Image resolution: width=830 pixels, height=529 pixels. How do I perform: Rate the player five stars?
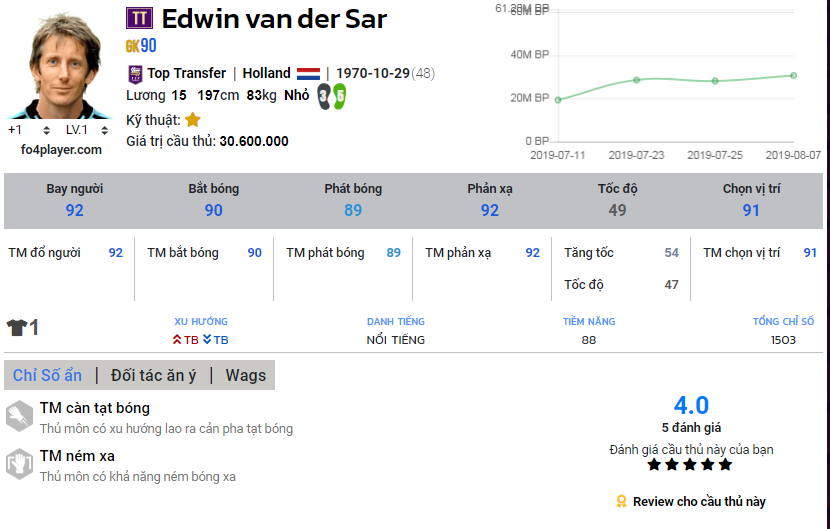pos(725,465)
